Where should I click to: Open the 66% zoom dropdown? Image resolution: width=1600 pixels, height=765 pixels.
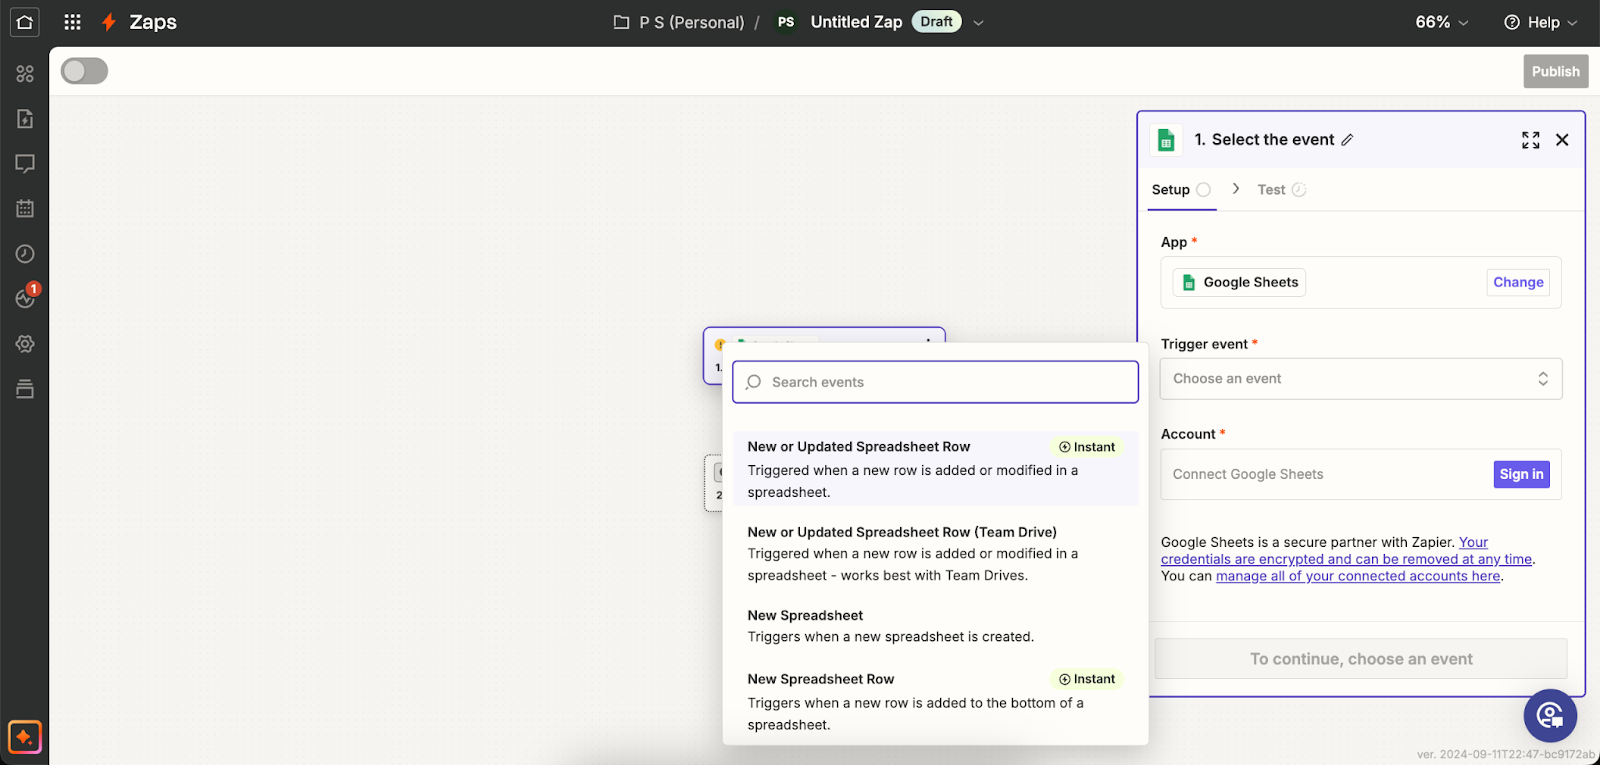point(1442,22)
